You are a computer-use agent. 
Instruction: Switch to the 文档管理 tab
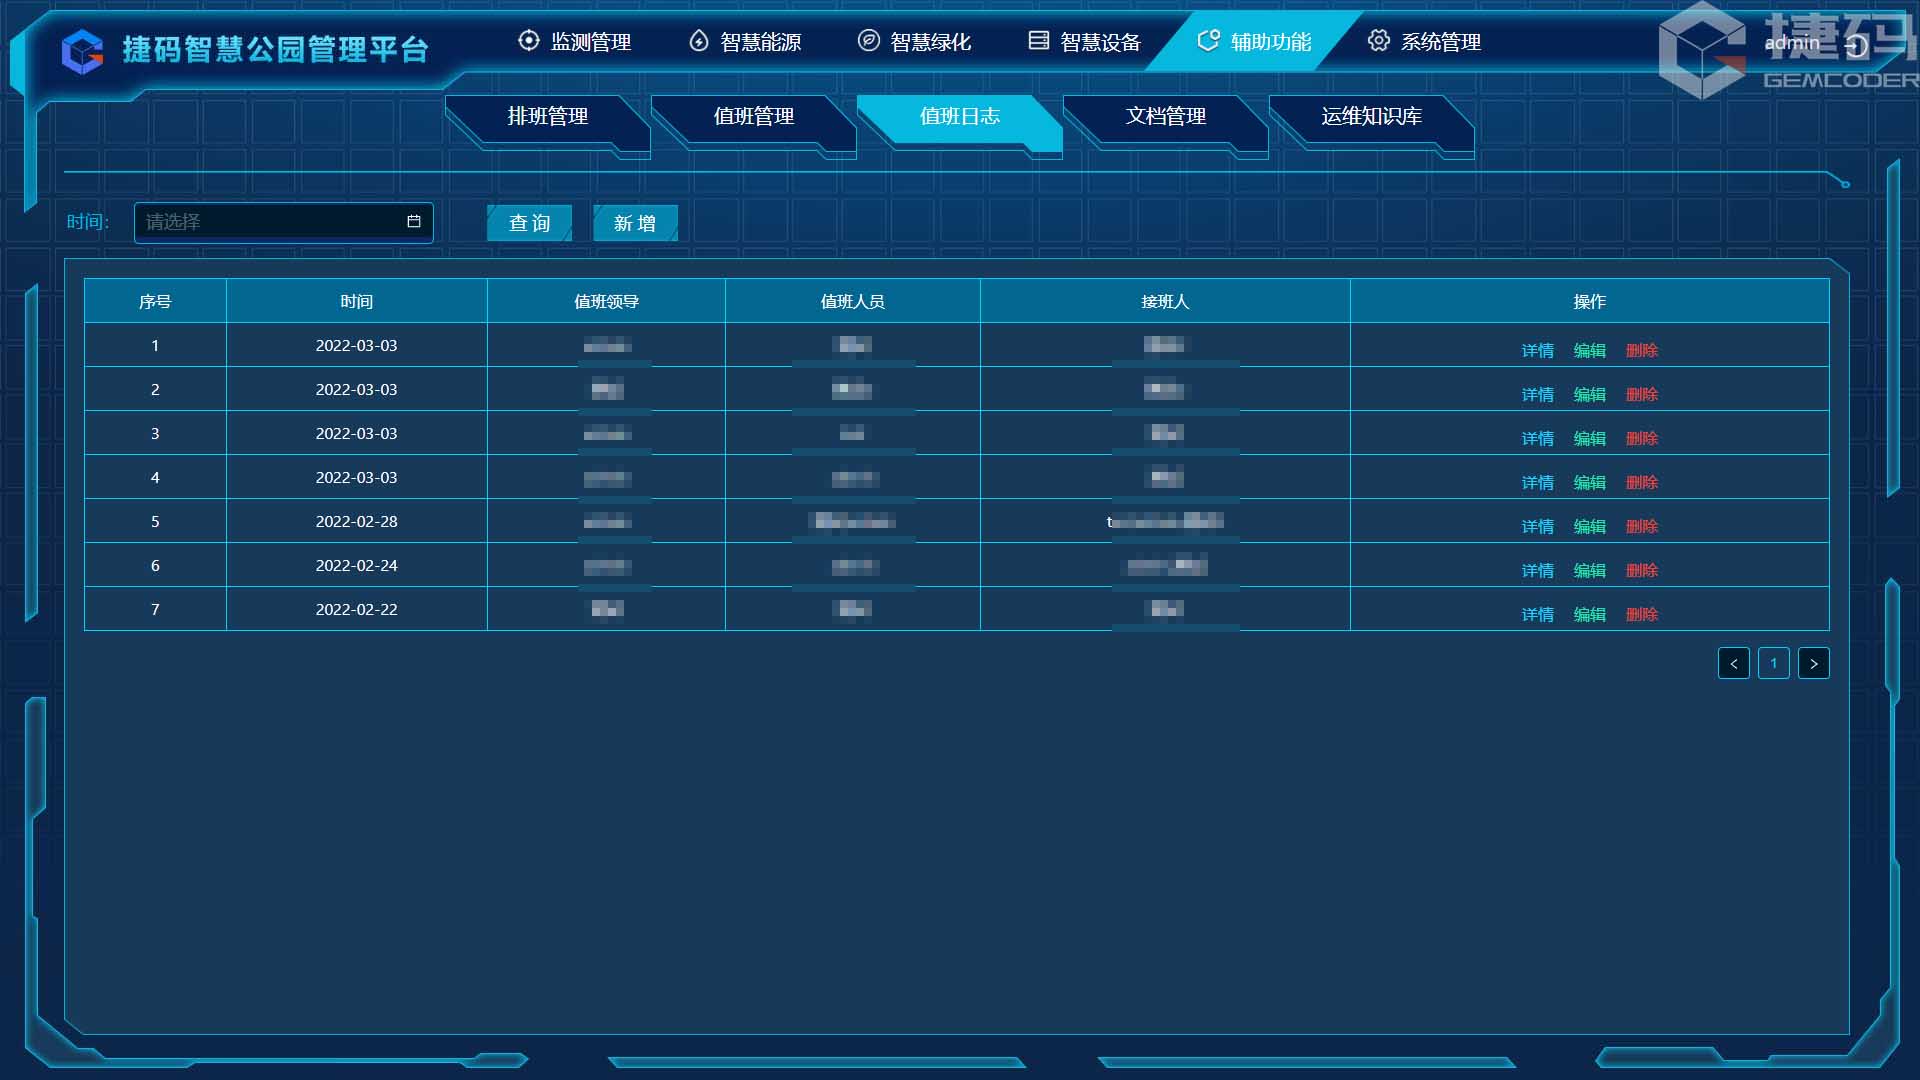point(1165,117)
